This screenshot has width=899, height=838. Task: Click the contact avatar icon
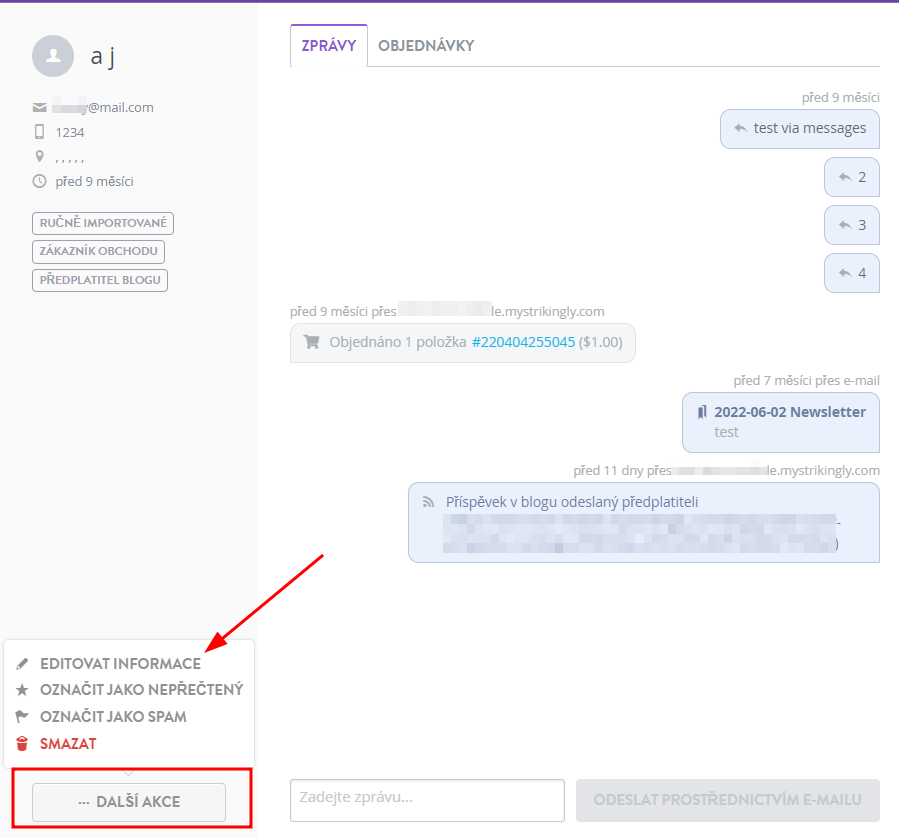point(53,56)
